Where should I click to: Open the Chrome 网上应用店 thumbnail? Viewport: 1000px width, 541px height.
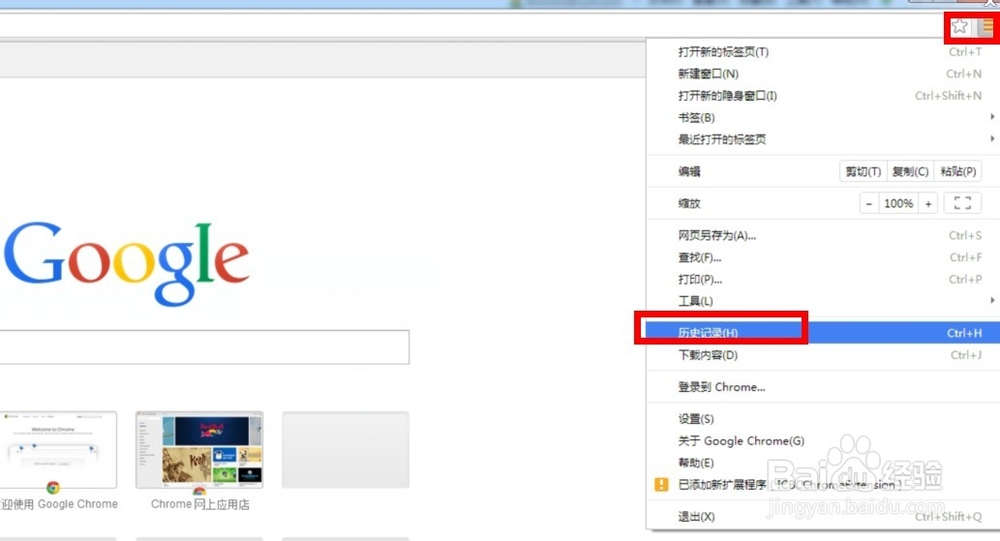pyautogui.click(x=200, y=450)
